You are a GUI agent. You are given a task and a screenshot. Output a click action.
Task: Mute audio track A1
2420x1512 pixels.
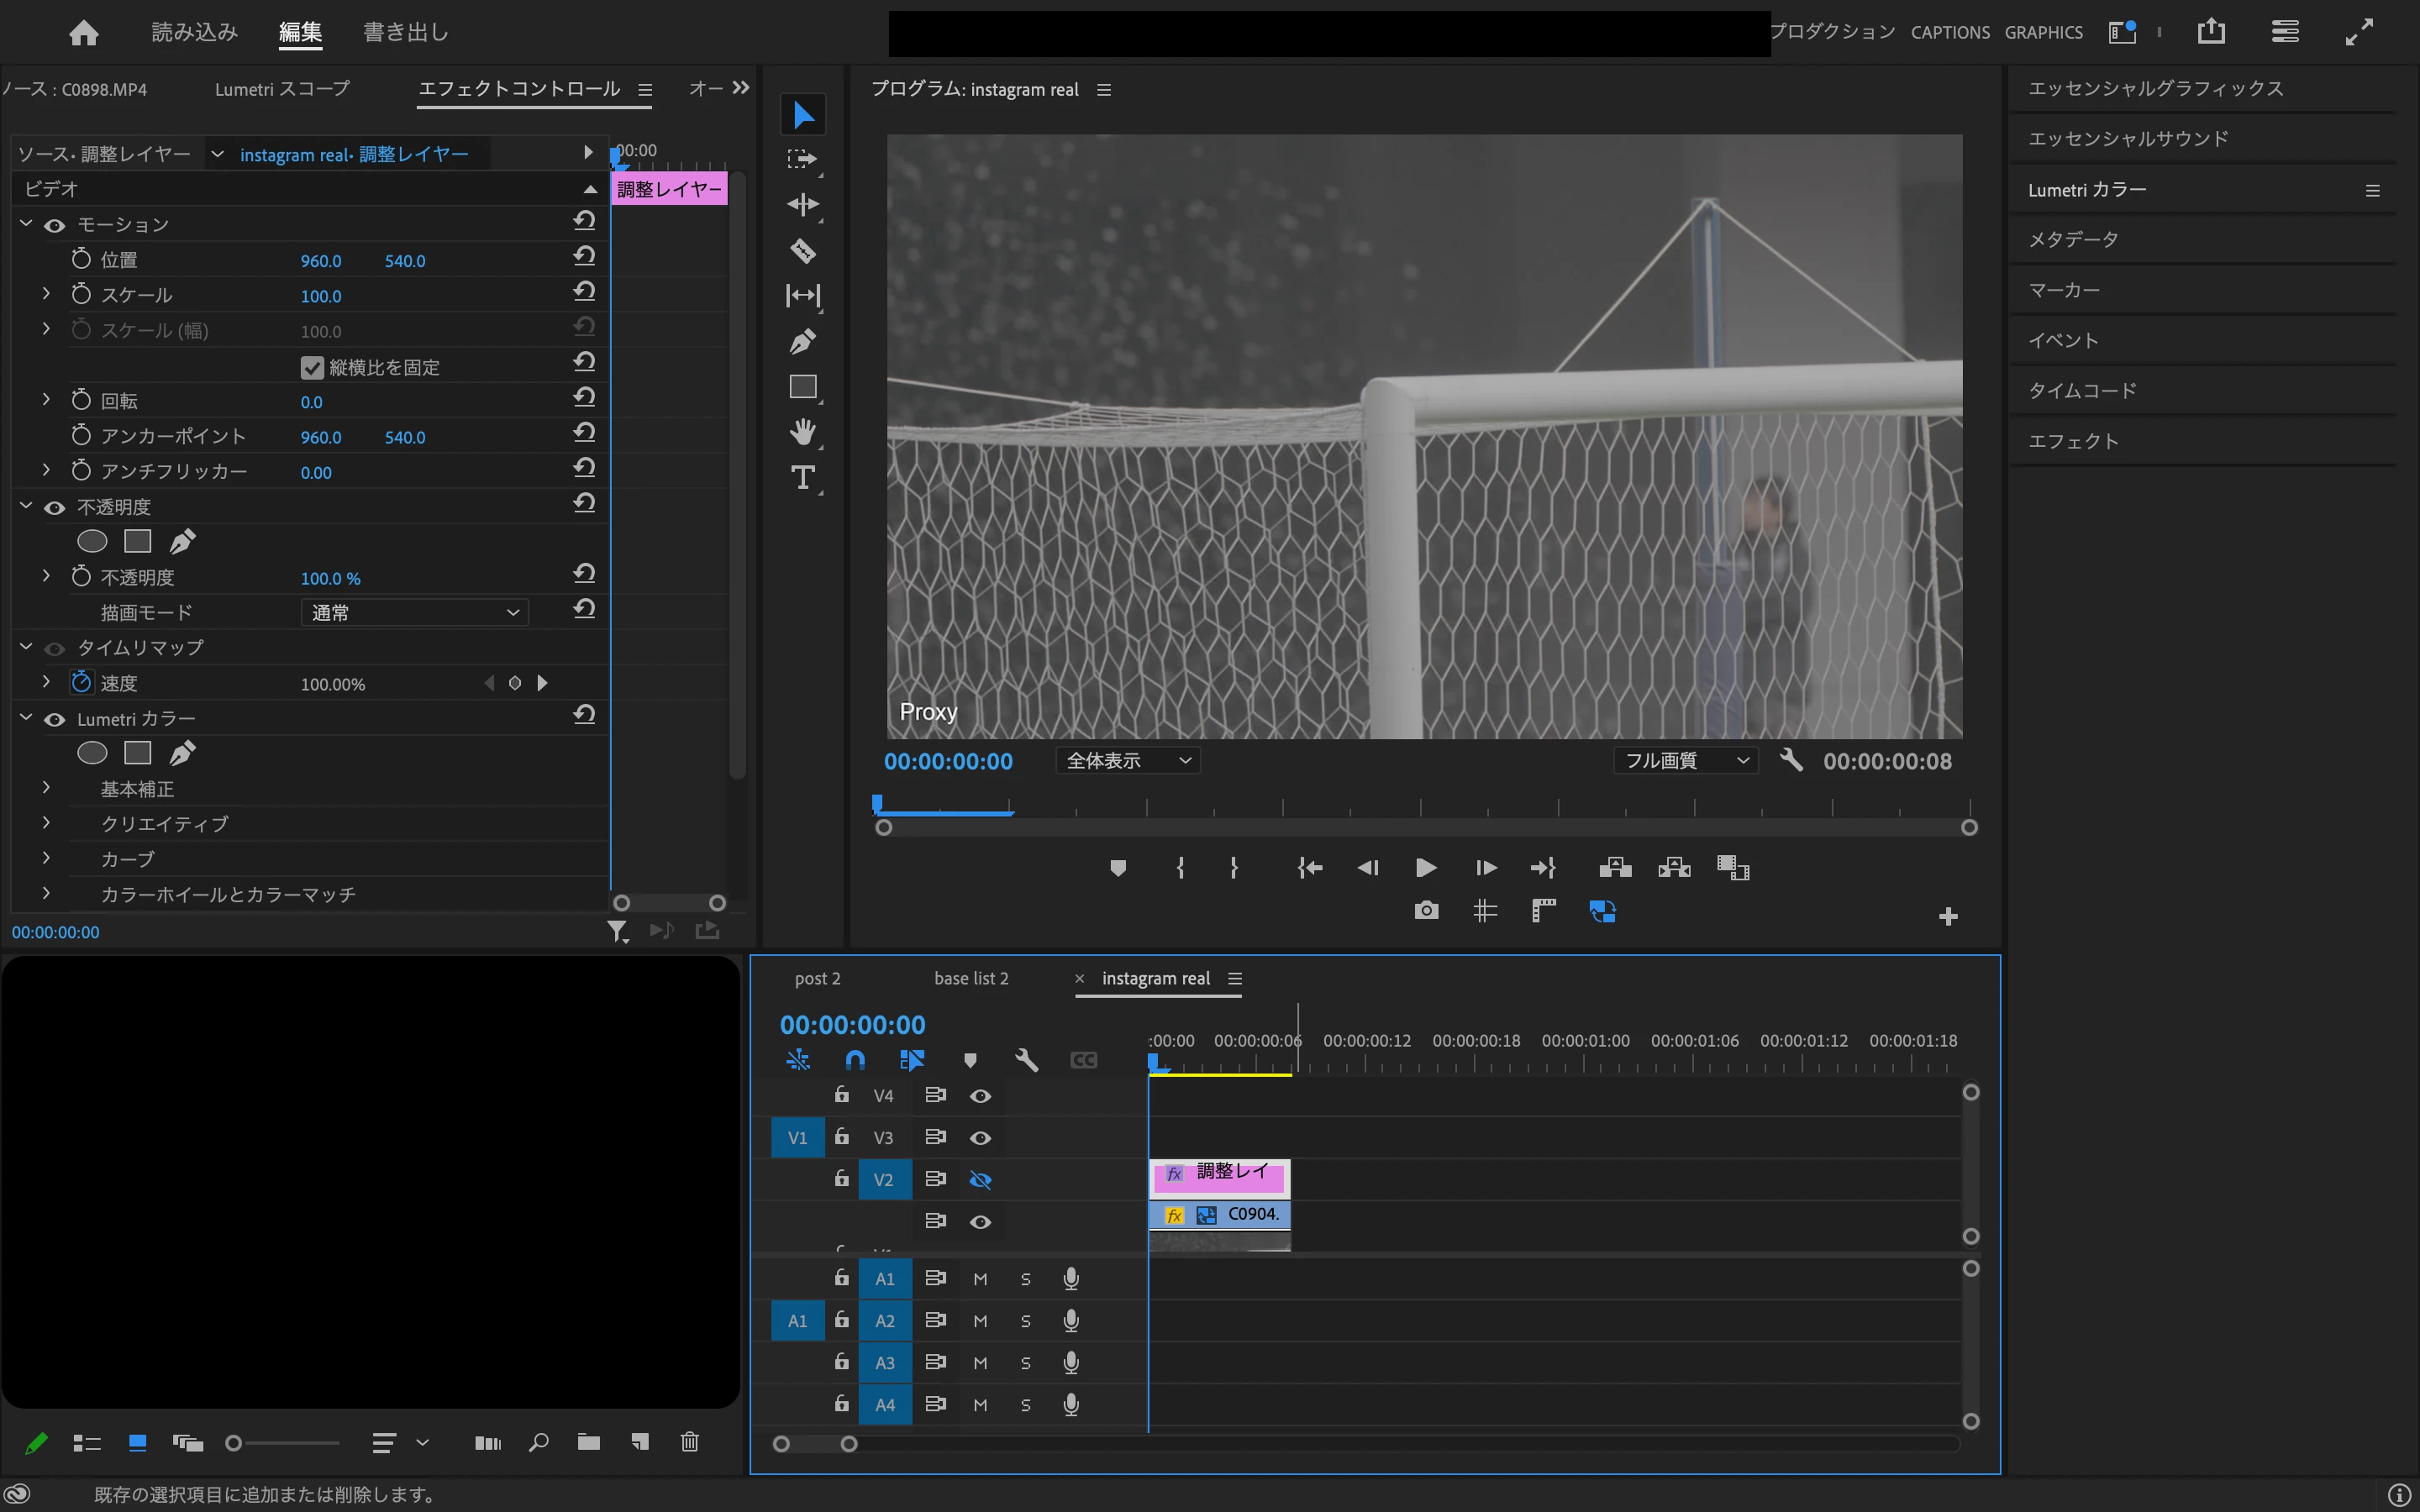[x=980, y=1279]
